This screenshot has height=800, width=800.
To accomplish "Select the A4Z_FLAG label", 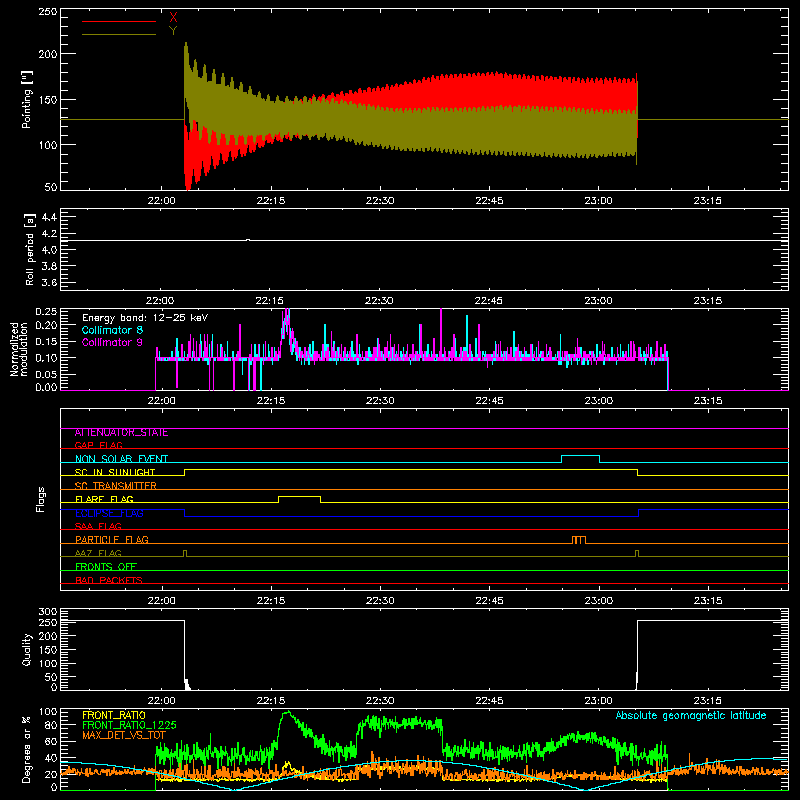I will click(x=98, y=553).
